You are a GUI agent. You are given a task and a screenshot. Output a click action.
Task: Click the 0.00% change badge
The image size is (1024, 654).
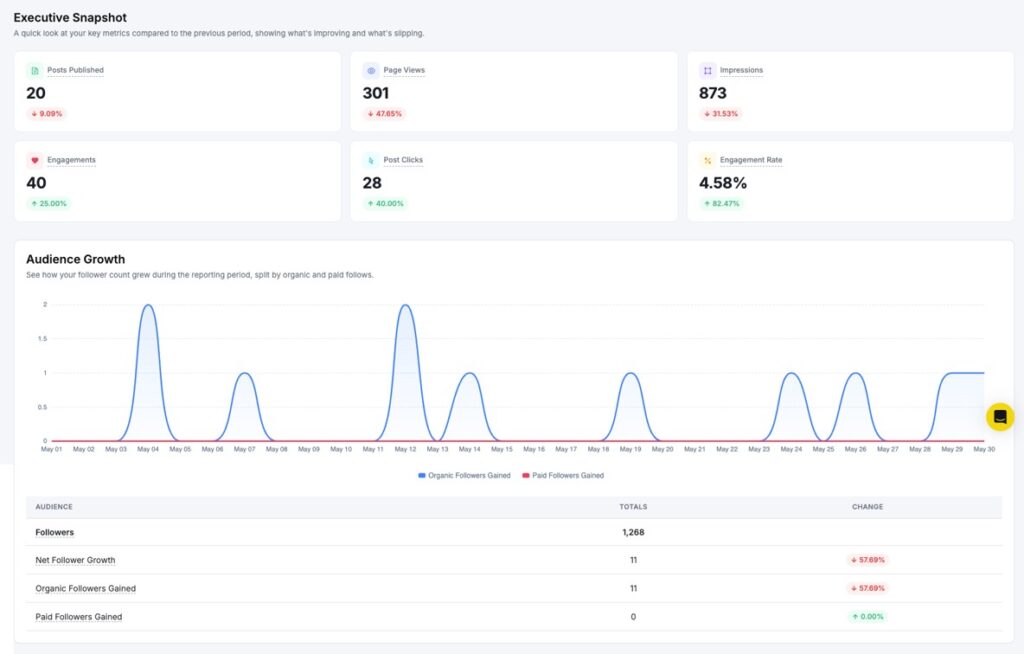point(867,616)
